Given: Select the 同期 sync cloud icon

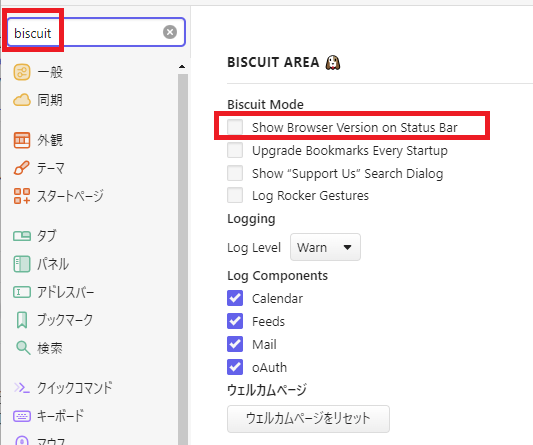Looking at the screenshot, I should (22, 100).
